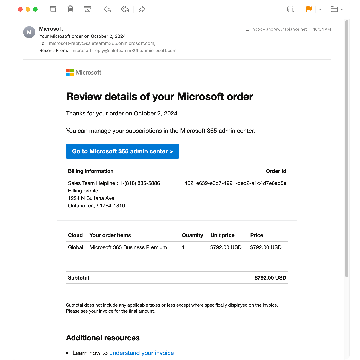Click the 'Quantity' column header
The width and height of the screenshot is (360, 360).
coord(192,235)
